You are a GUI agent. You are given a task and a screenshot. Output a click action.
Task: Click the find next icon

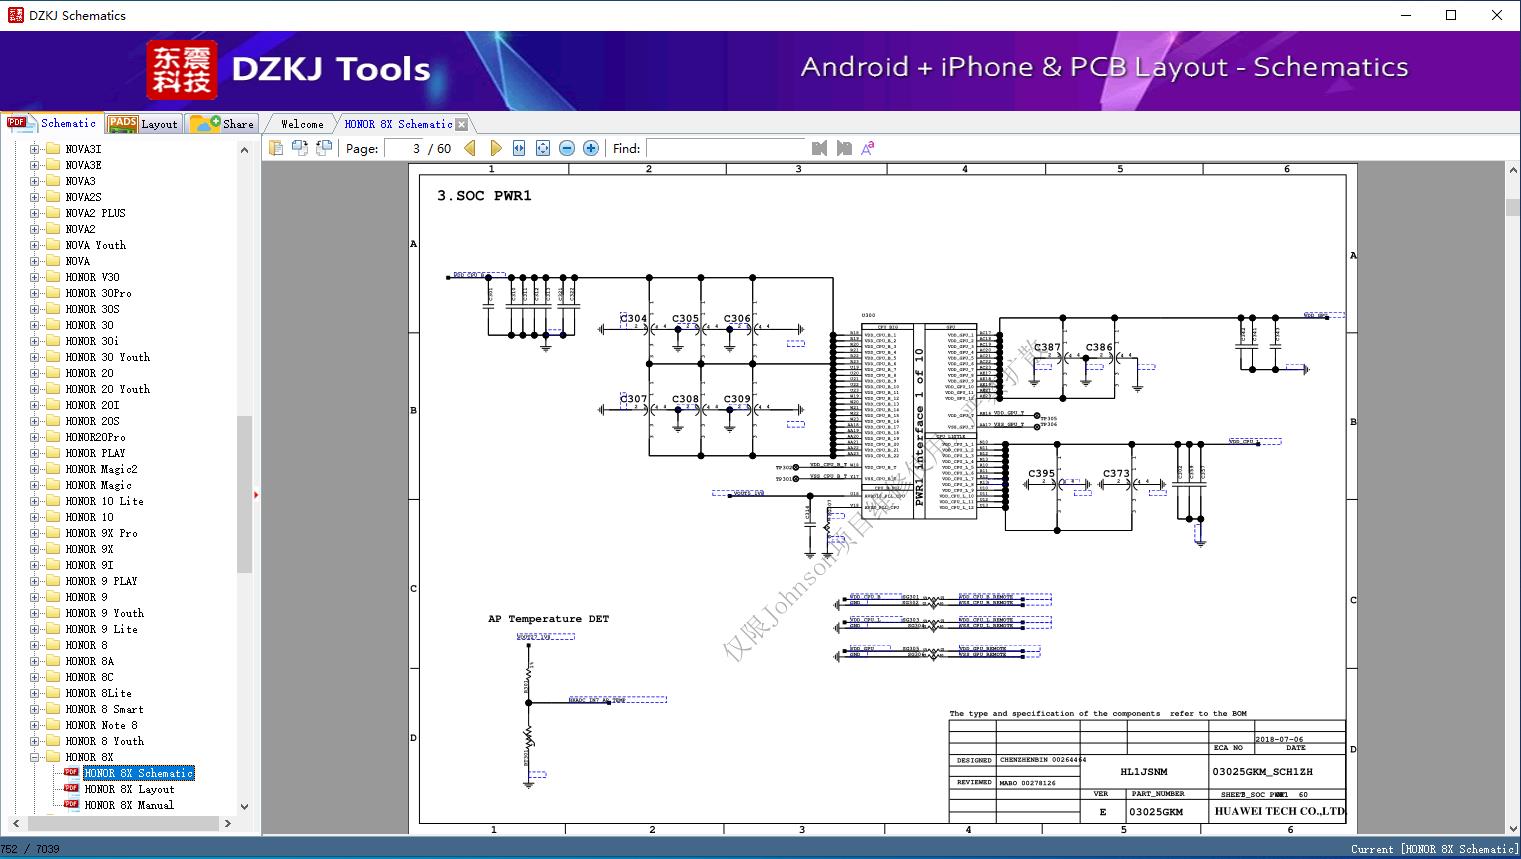pyautogui.click(x=844, y=148)
